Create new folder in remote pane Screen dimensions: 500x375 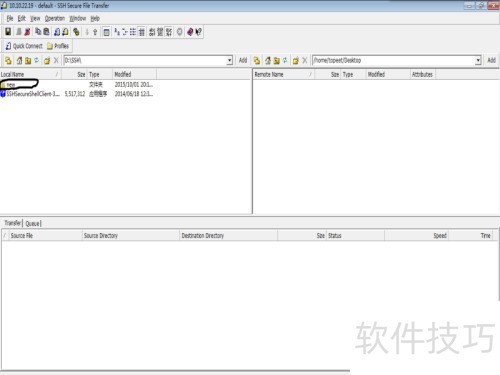click(296, 60)
